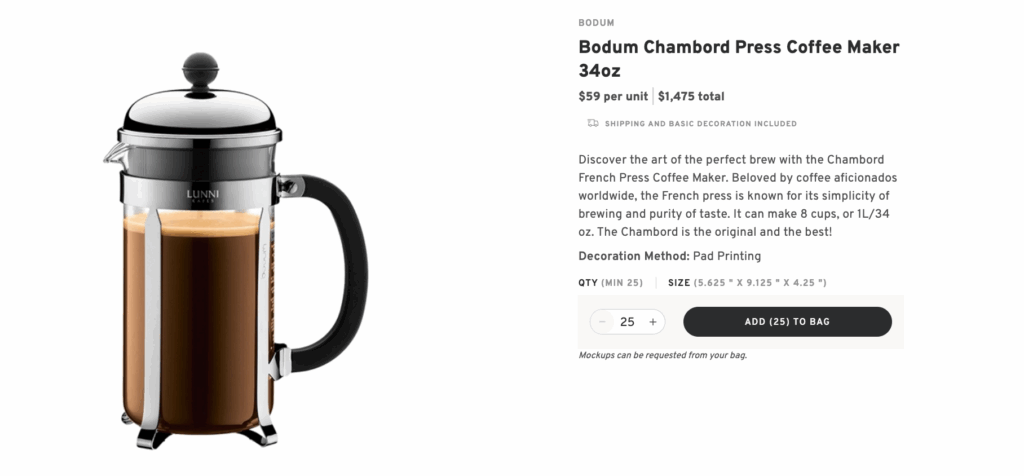The height and width of the screenshot is (476, 1024).
Task: Click the QTY (MIN 25) label
Action: pyautogui.click(x=611, y=283)
